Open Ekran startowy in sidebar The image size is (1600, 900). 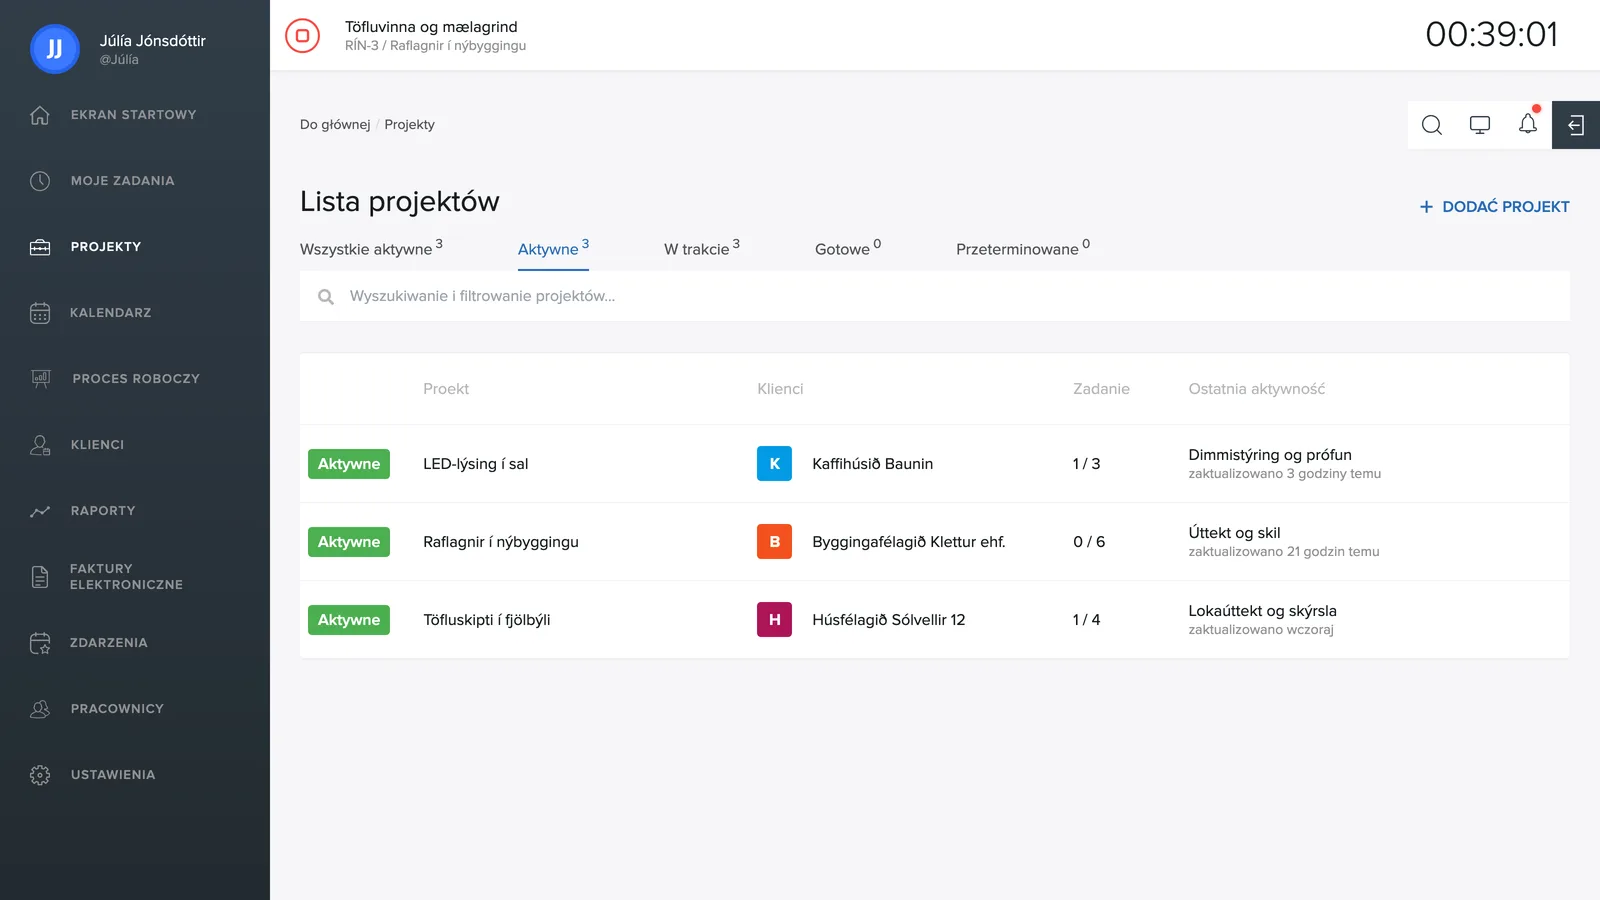tap(134, 115)
